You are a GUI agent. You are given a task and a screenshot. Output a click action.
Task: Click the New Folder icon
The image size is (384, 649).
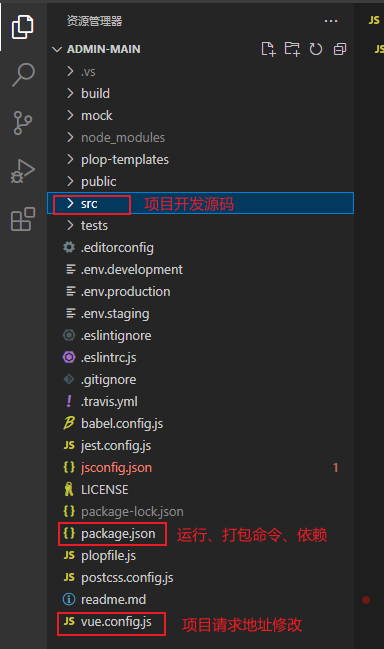(x=292, y=49)
